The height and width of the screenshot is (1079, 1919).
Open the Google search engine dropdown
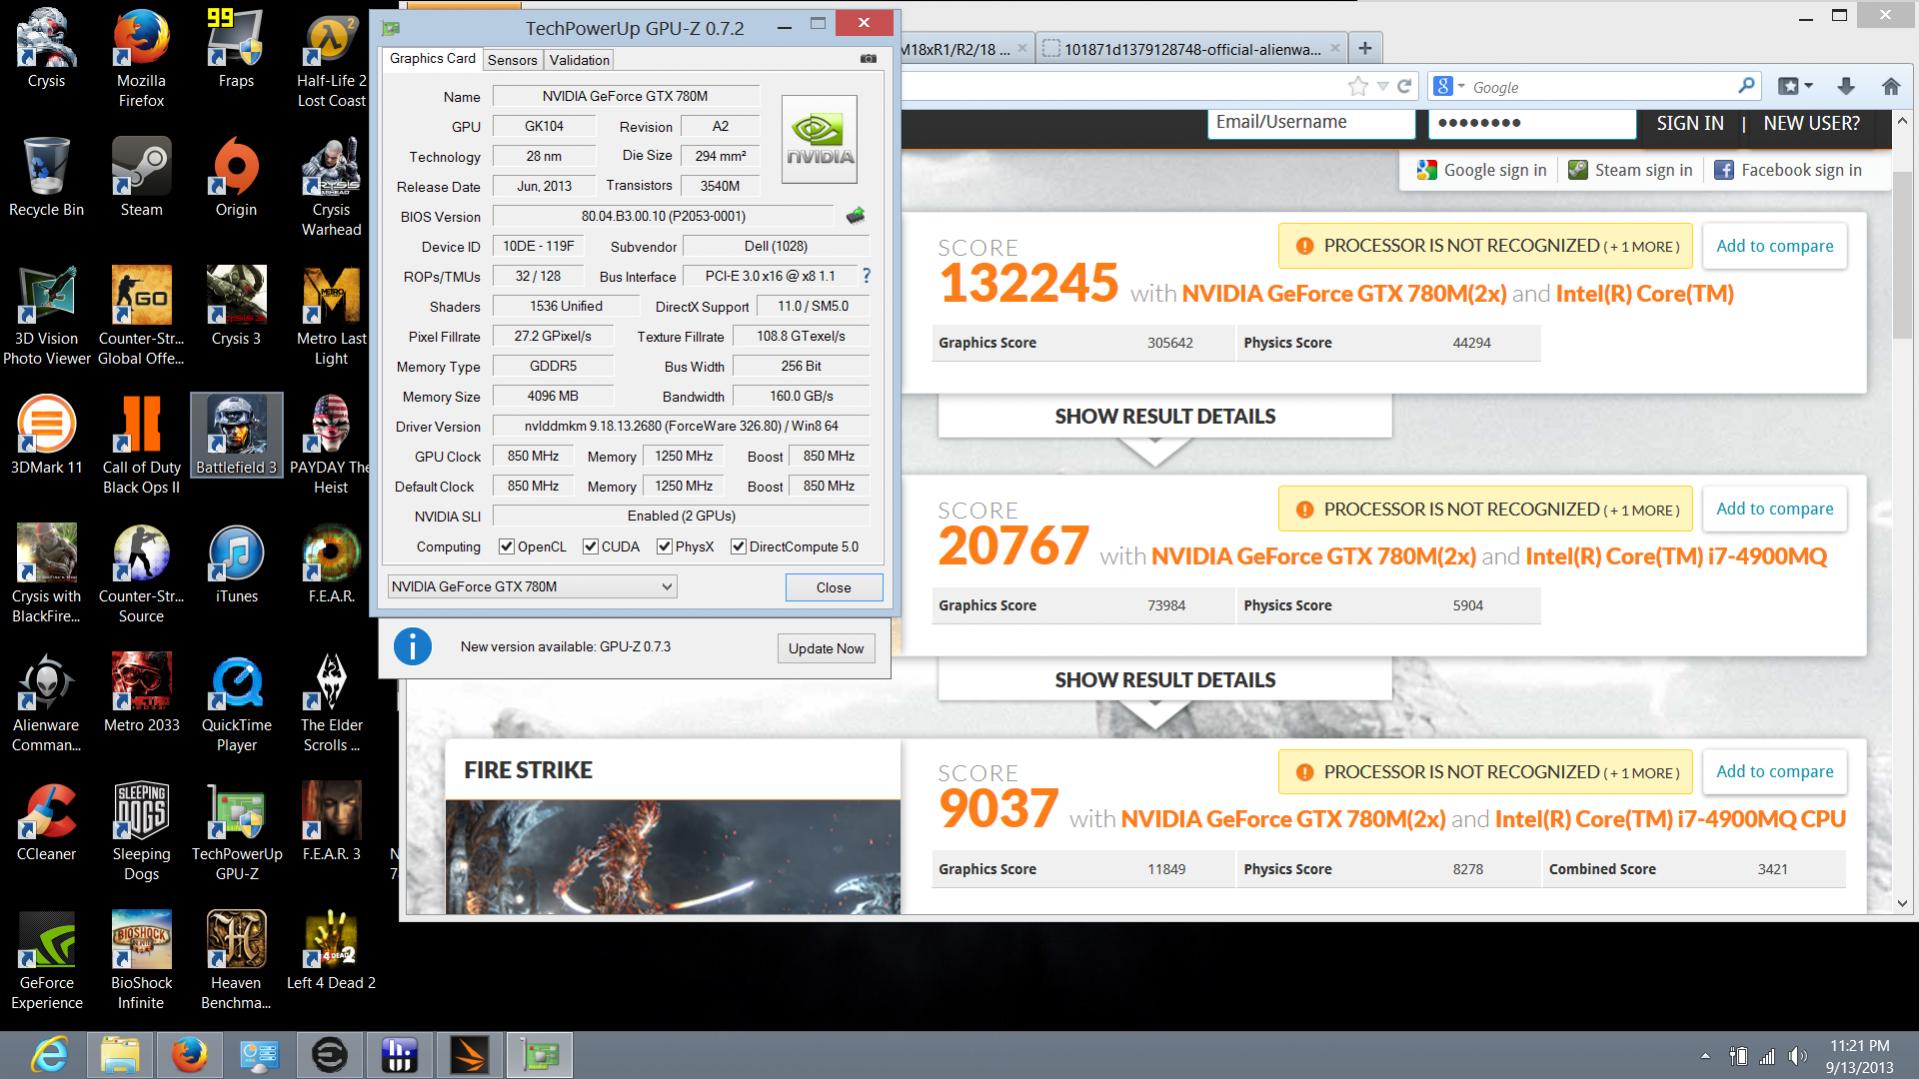(1449, 87)
